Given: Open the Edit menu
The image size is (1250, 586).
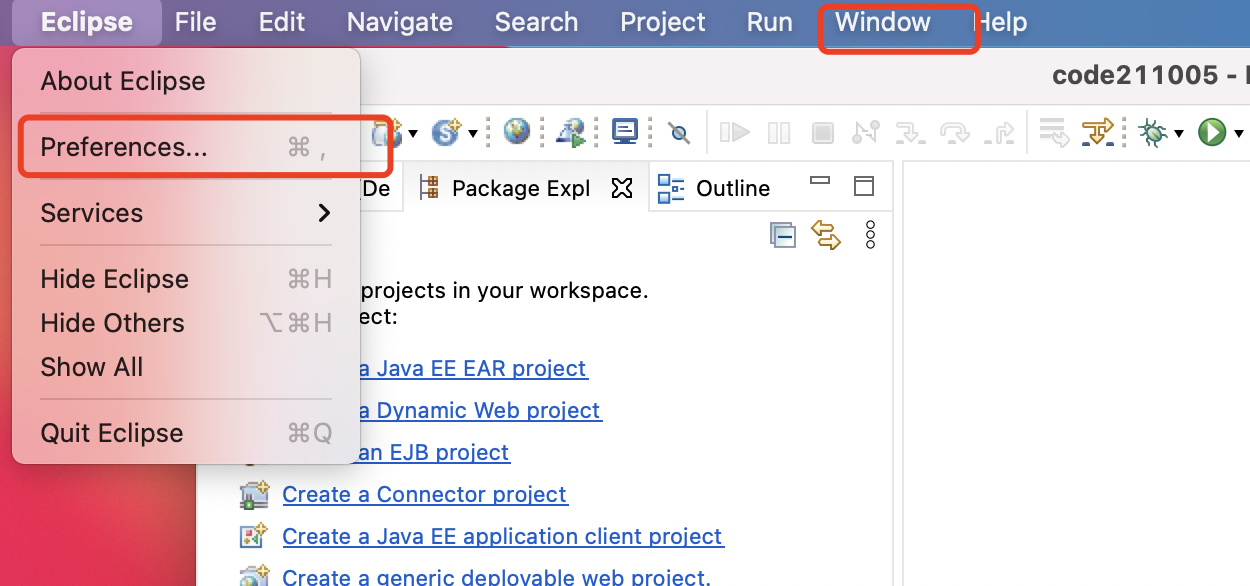Looking at the screenshot, I should [282, 22].
